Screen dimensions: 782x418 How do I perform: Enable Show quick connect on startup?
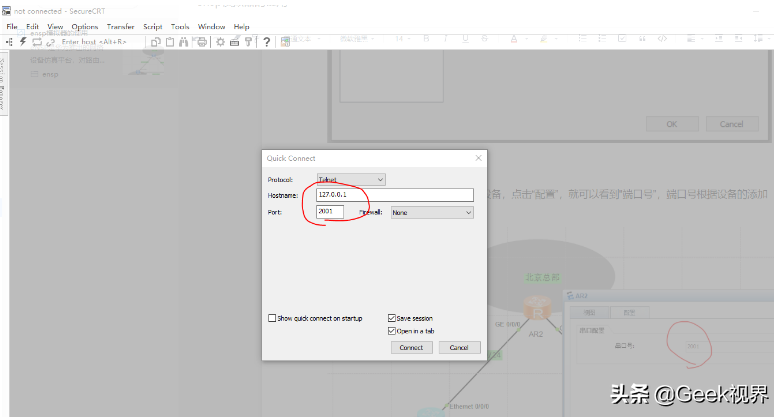[x=272, y=318]
